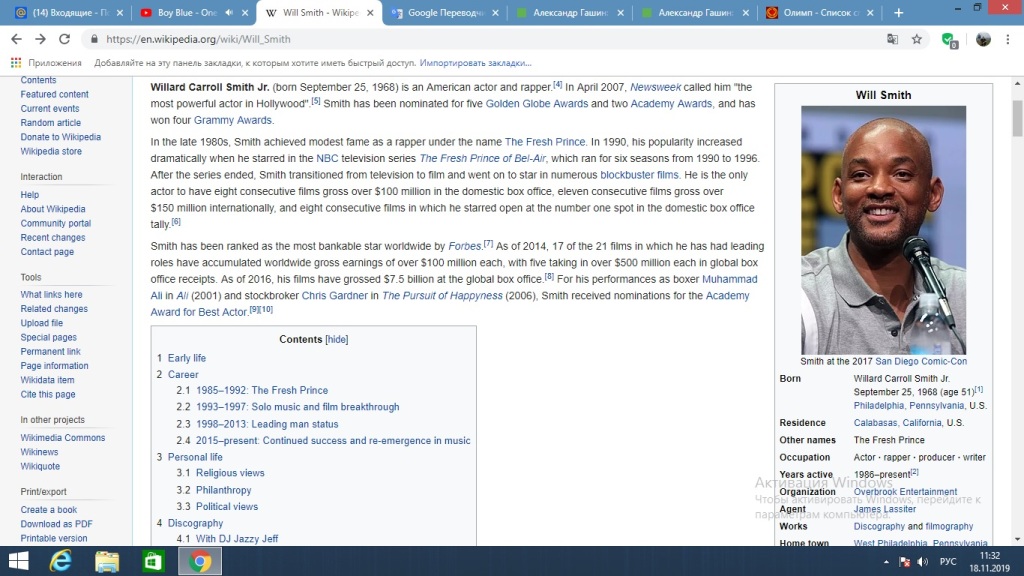Open a new browser tab
Viewport: 1024px width, 576px height.
pos(899,12)
